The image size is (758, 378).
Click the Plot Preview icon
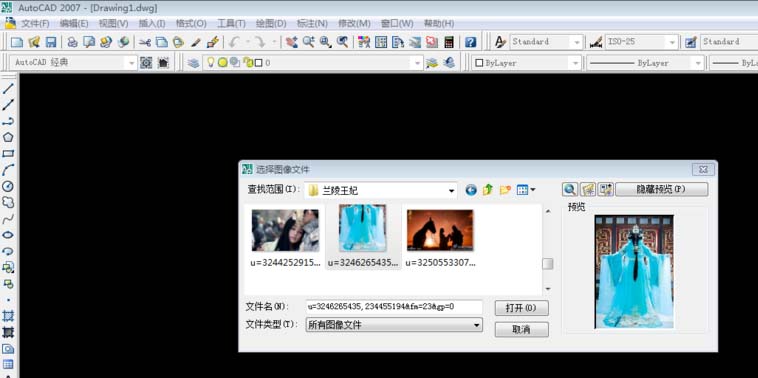(x=89, y=42)
